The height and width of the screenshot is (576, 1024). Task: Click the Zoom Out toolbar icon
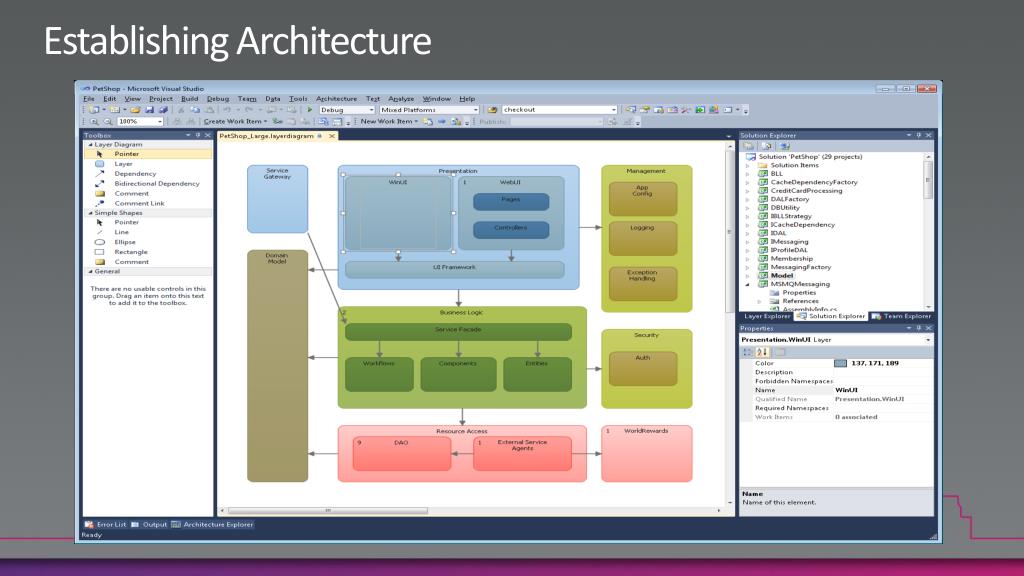[108, 121]
